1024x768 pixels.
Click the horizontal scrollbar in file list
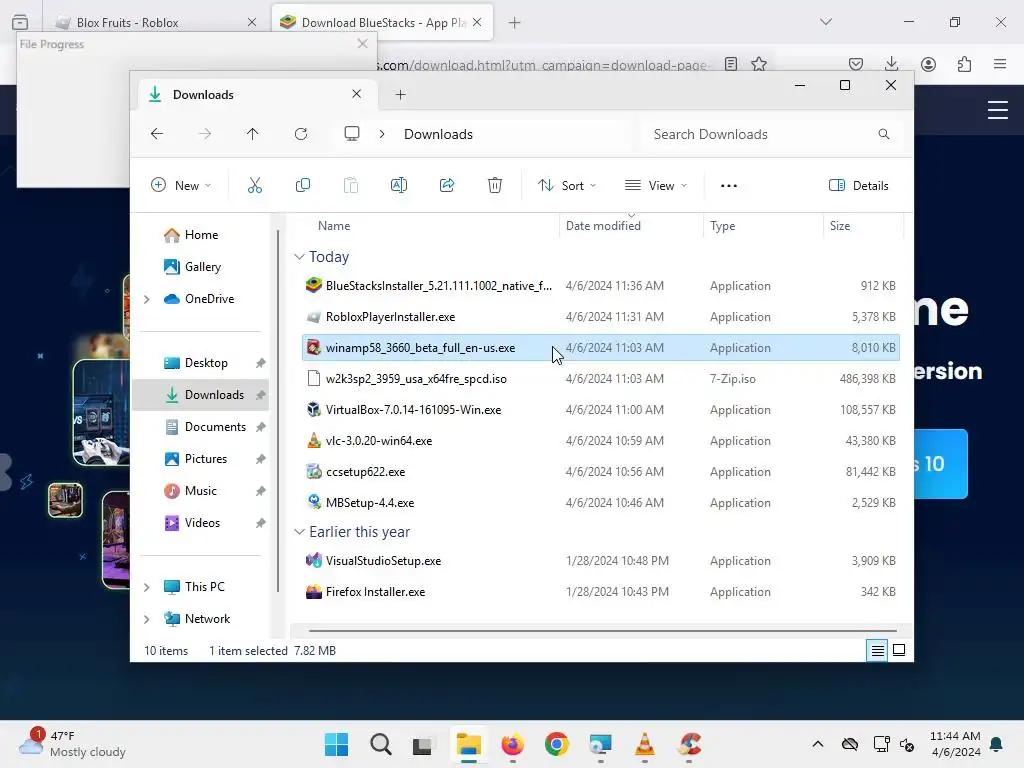pyautogui.click(x=602, y=631)
